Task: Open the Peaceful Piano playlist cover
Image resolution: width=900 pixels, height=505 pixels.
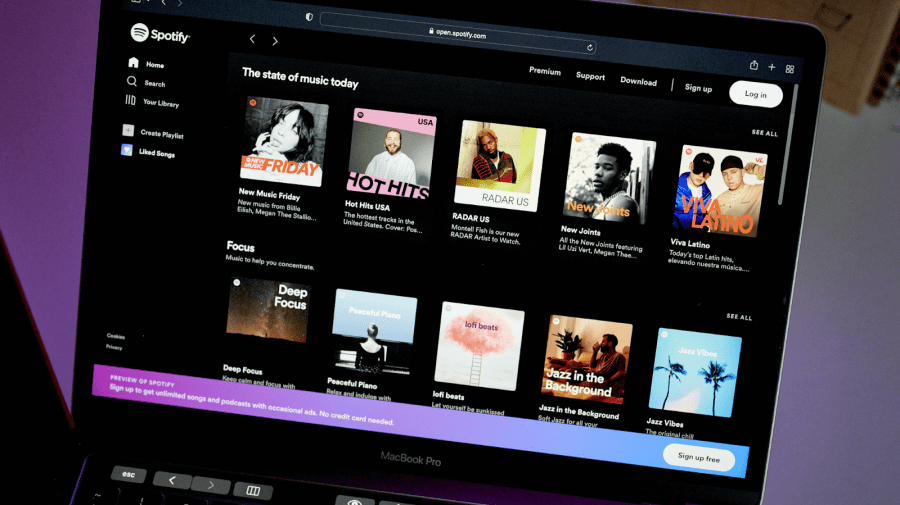Action: pos(375,332)
